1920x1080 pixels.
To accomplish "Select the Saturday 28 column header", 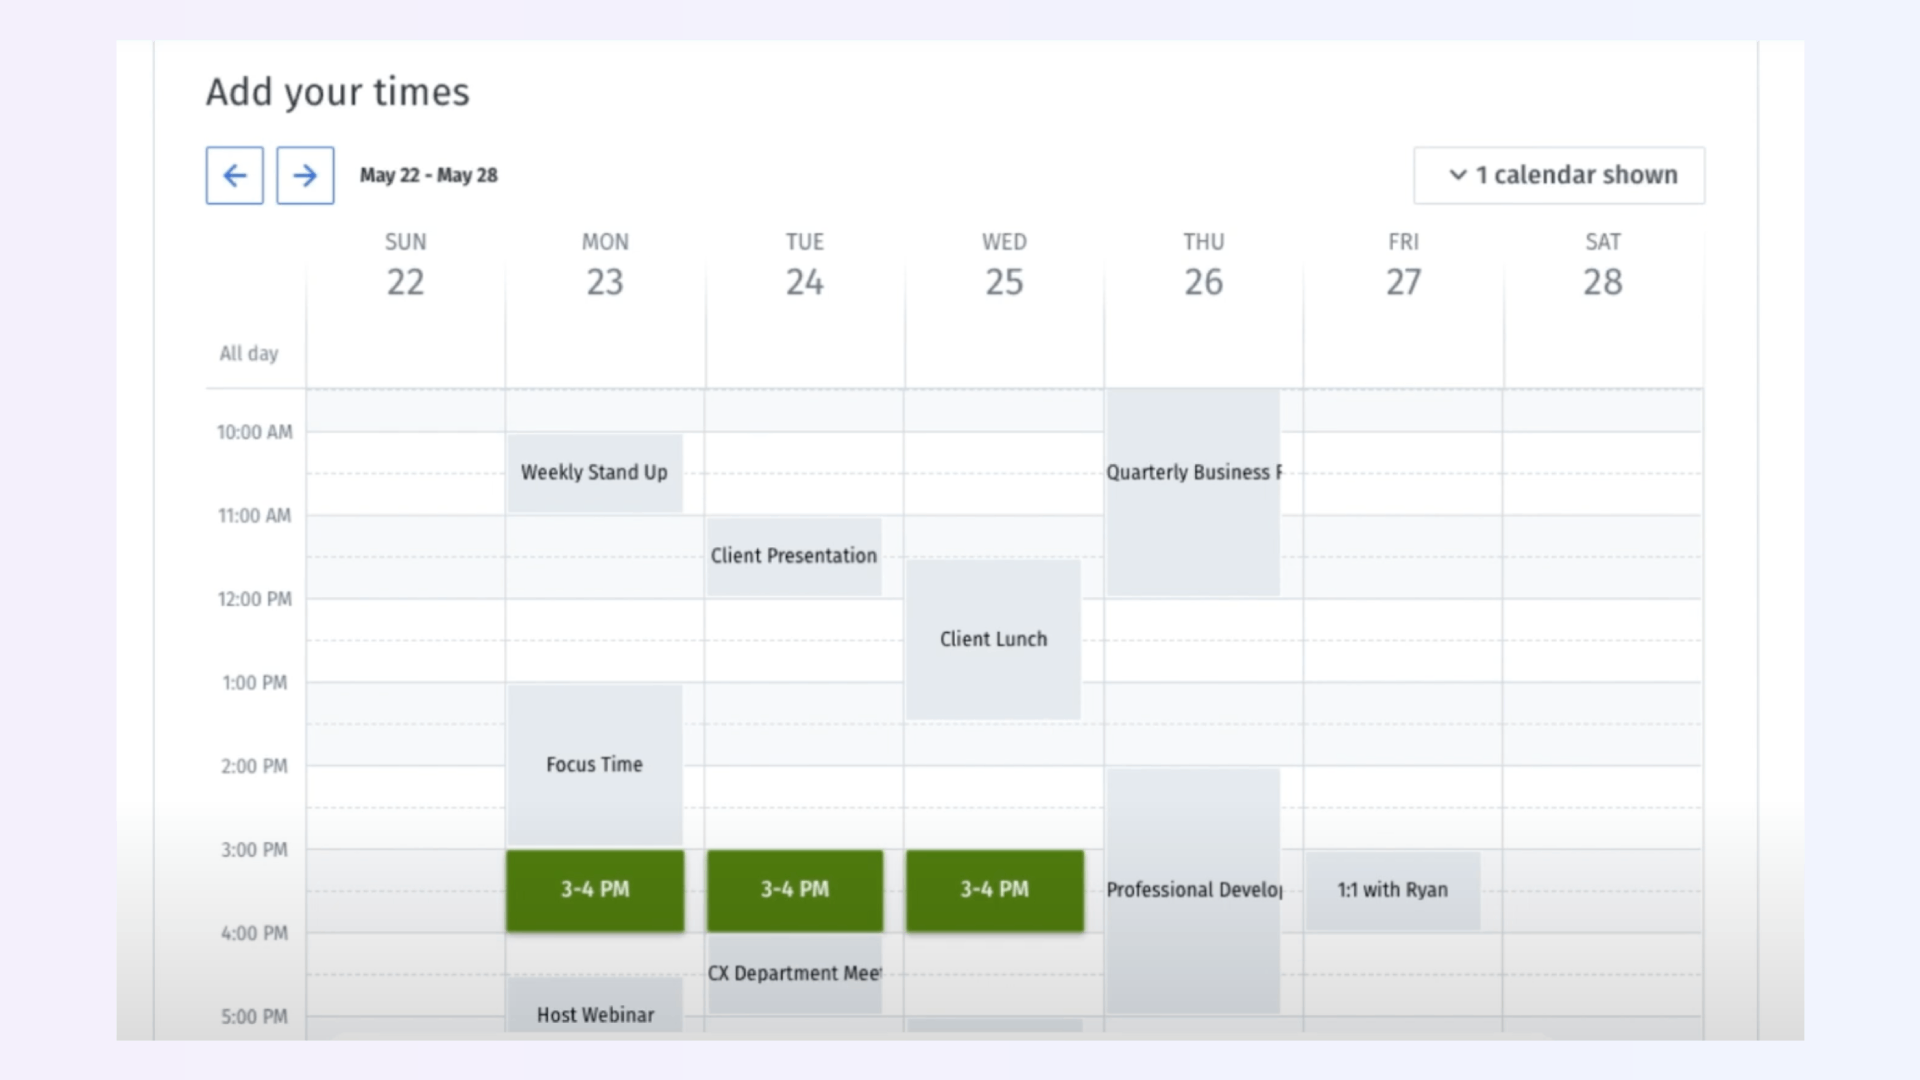I will (1602, 266).
